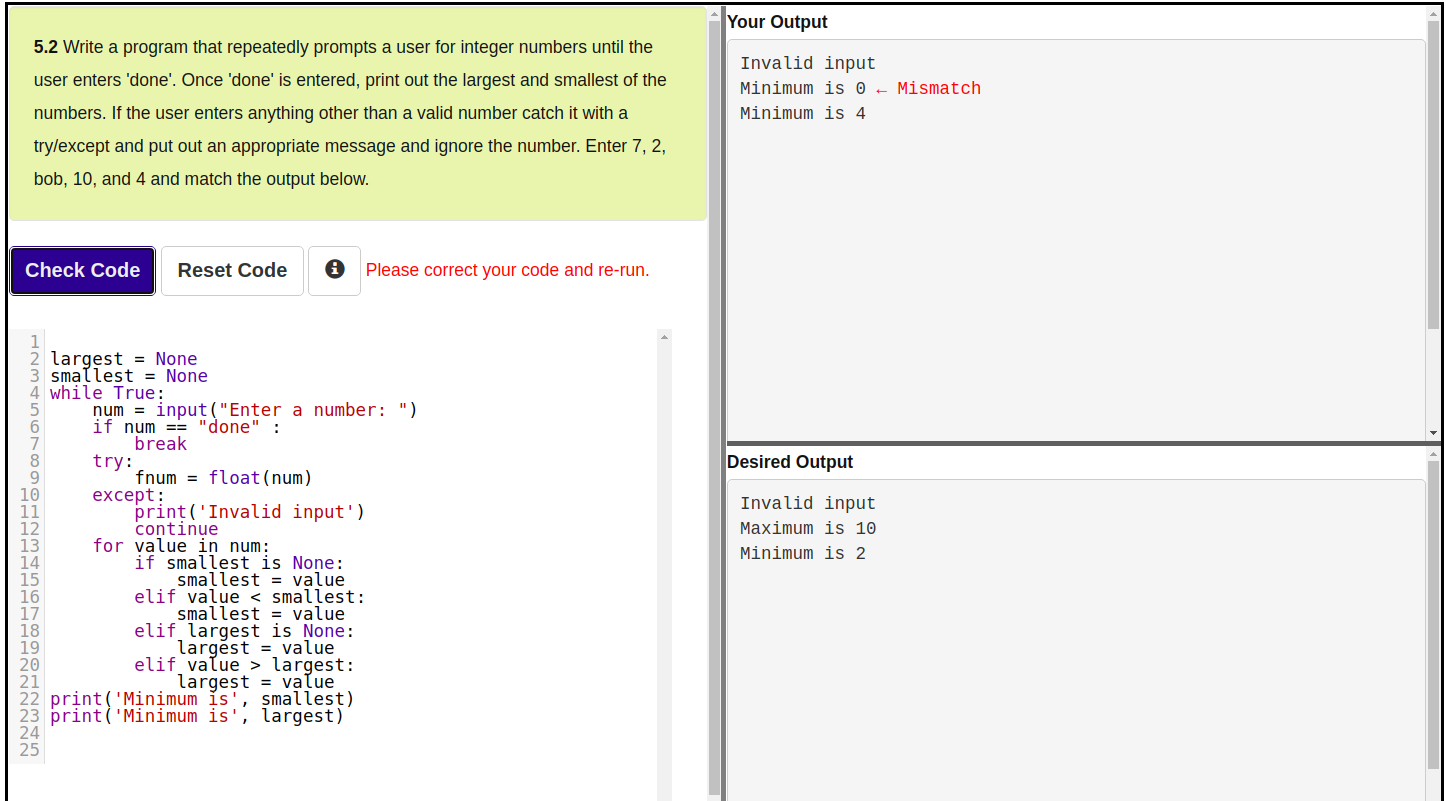The width and height of the screenshot is (1446, 801).
Task: Click line number 25 in the gutter
Action: (30, 750)
